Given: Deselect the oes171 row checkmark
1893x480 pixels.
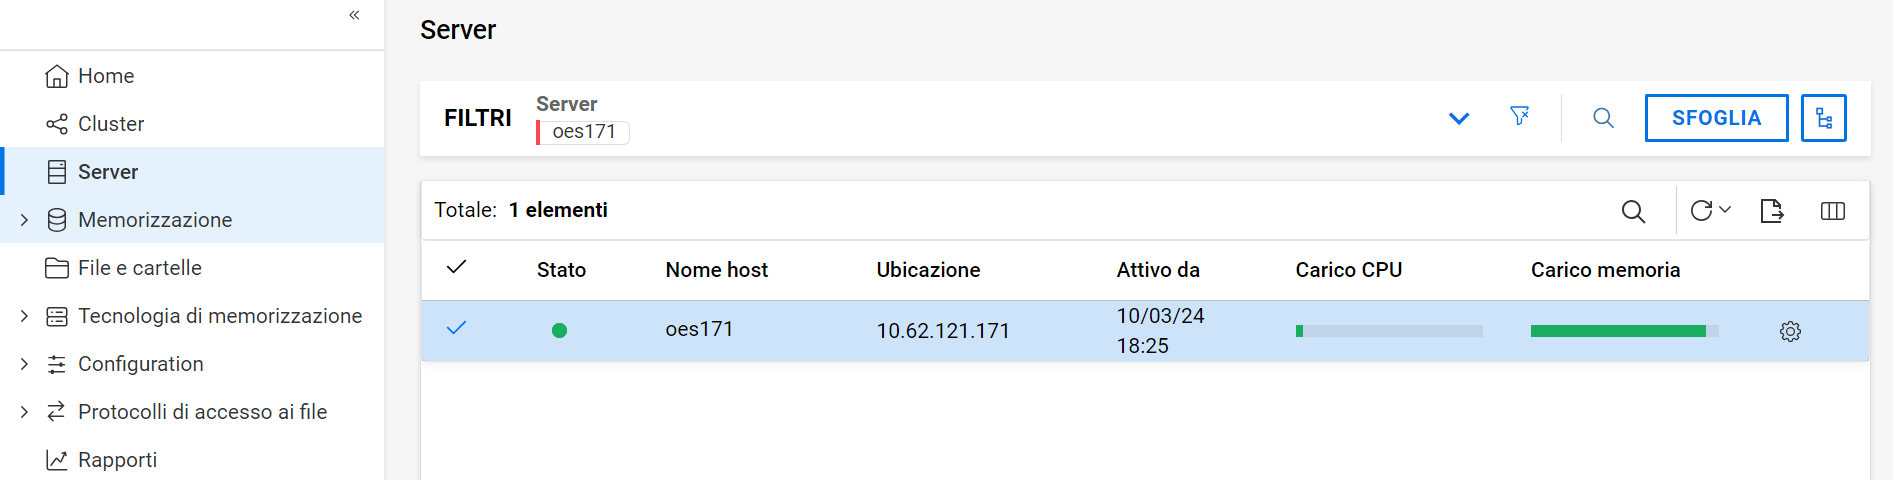Looking at the screenshot, I should [x=457, y=328].
